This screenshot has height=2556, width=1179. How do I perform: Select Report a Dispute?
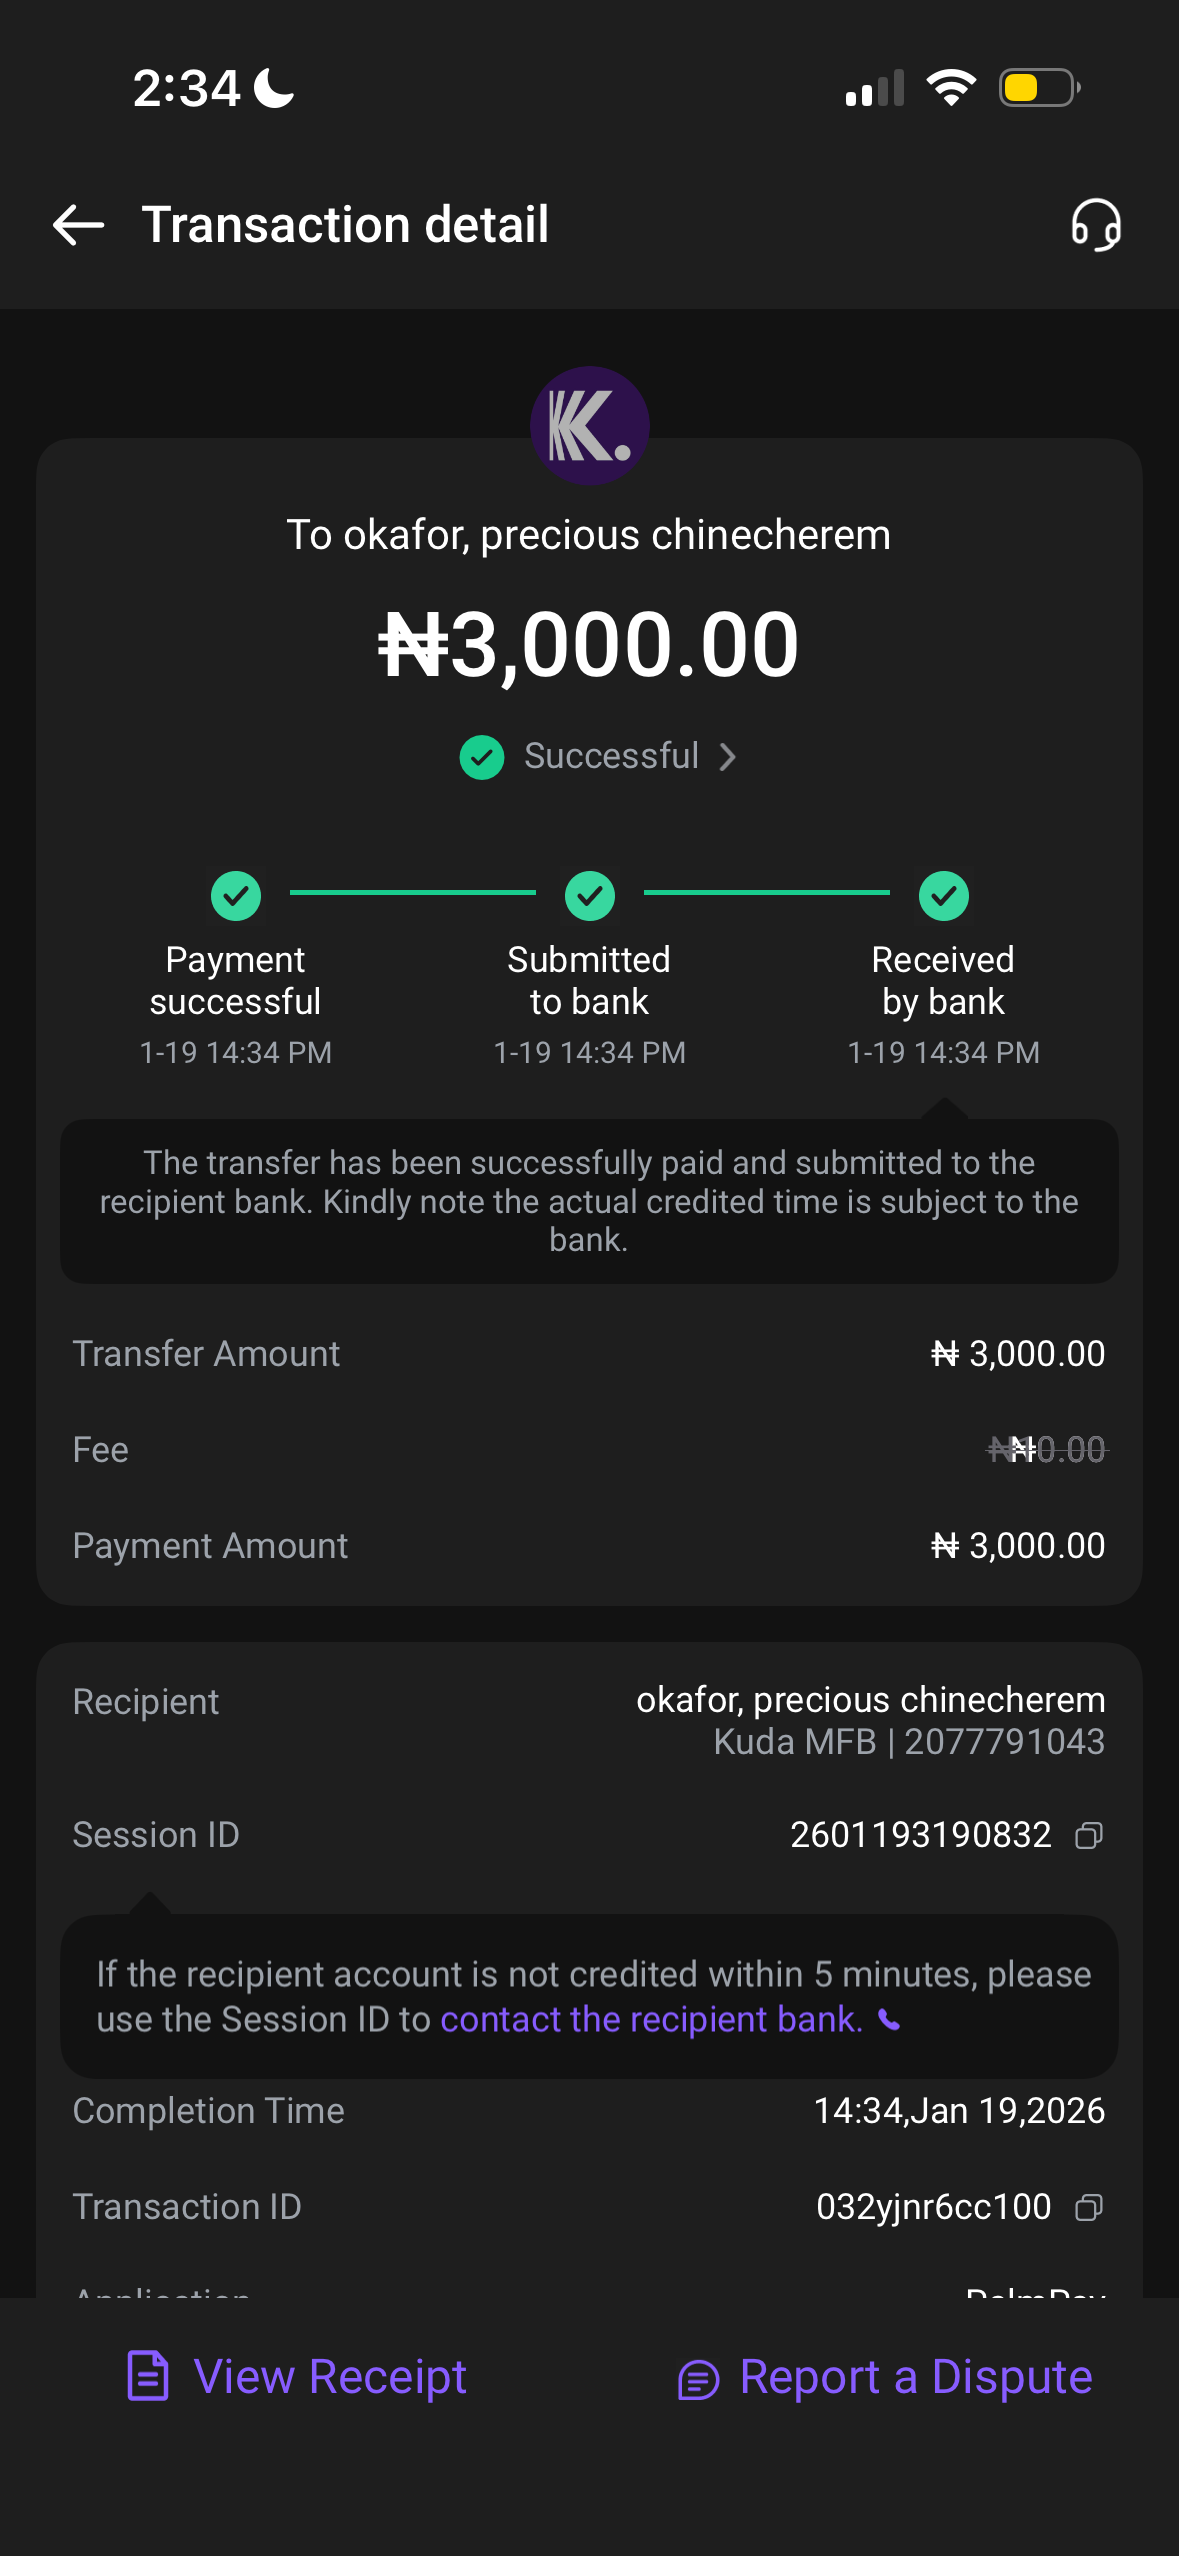pyautogui.click(x=915, y=2377)
